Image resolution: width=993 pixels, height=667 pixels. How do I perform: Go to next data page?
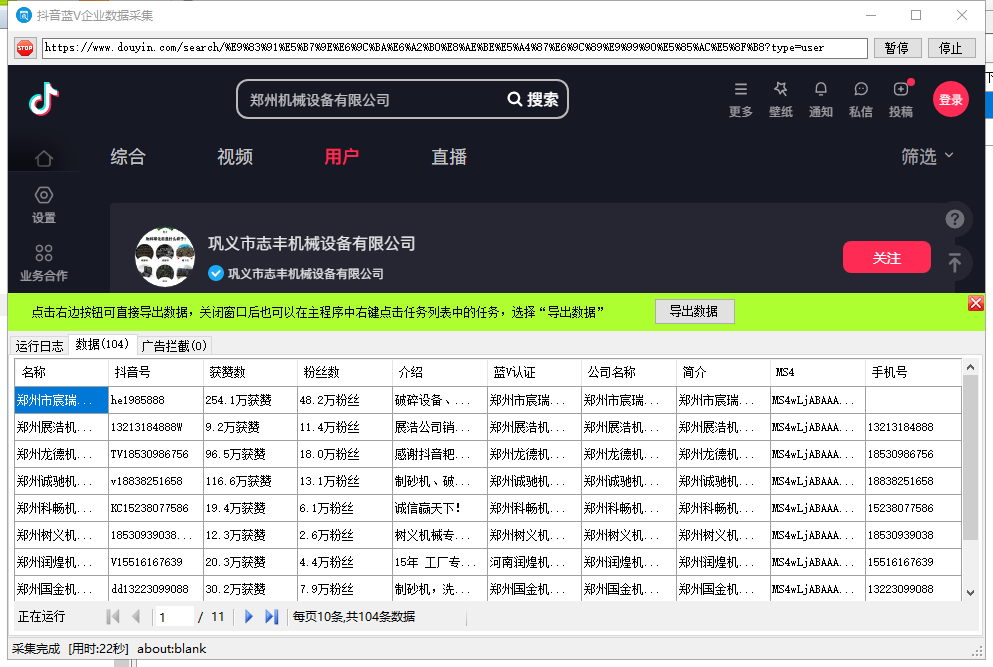point(248,616)
